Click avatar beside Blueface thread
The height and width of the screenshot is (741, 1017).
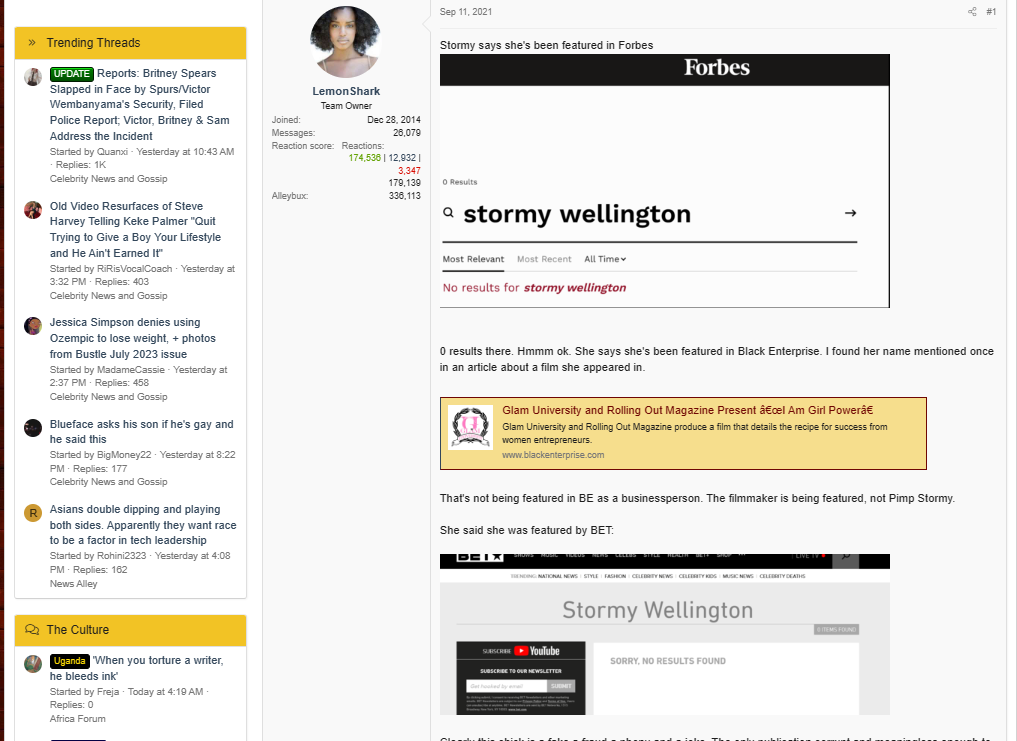pyautogui.click(x=33, y=428)
